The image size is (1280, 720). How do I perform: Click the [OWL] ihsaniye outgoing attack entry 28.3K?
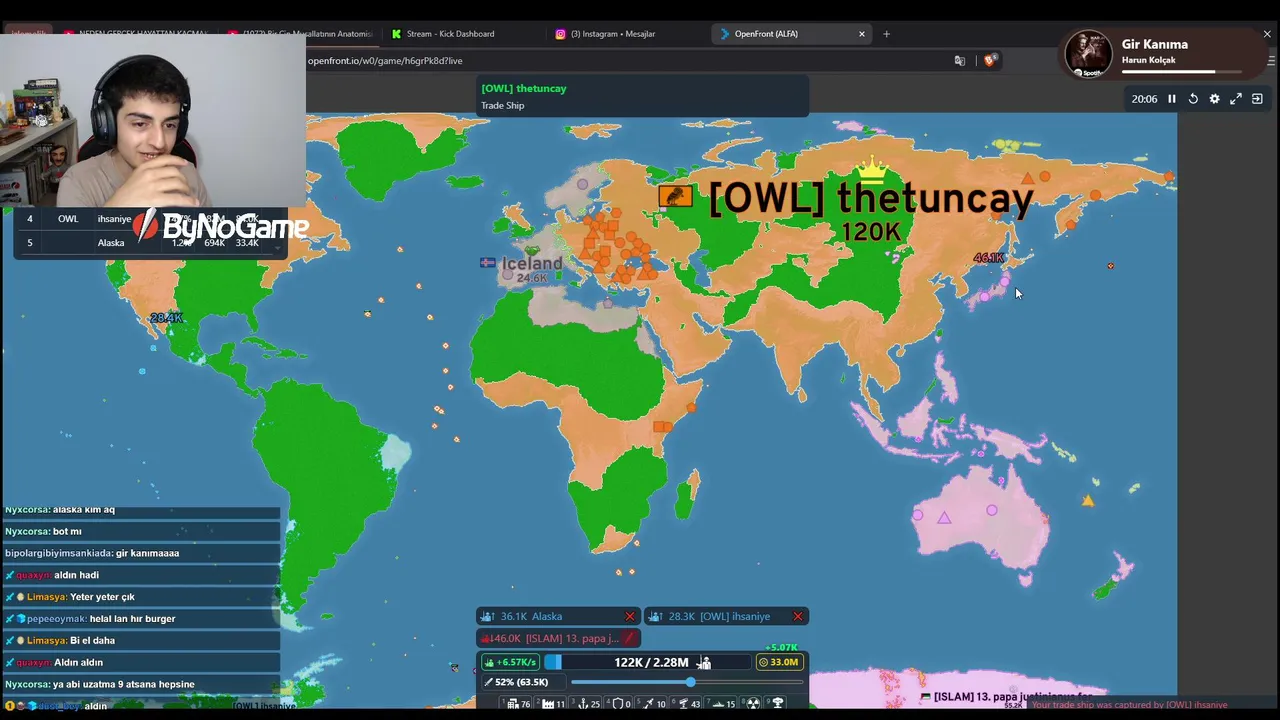pyautogui.click(x=727, y=617)
